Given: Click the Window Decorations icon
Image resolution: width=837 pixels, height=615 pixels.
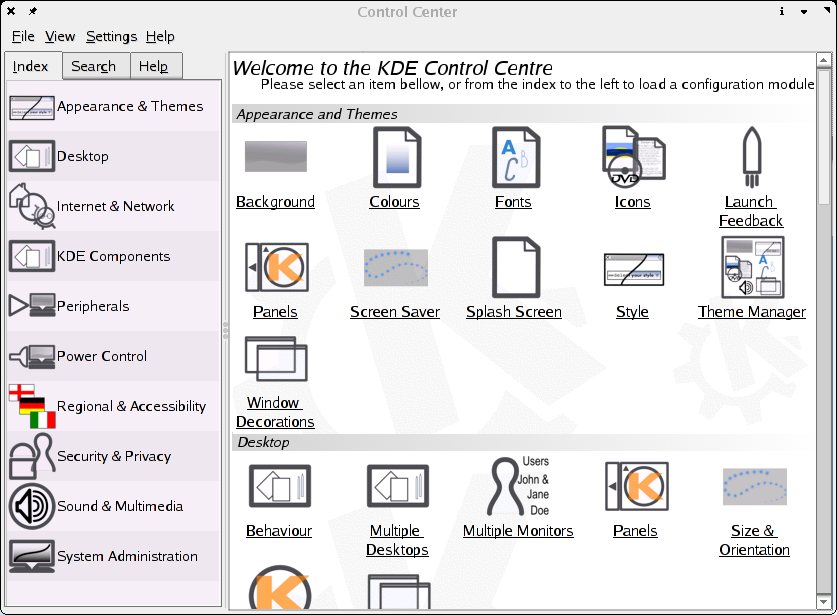Looking at the screenshot, I should pos(276,358).
